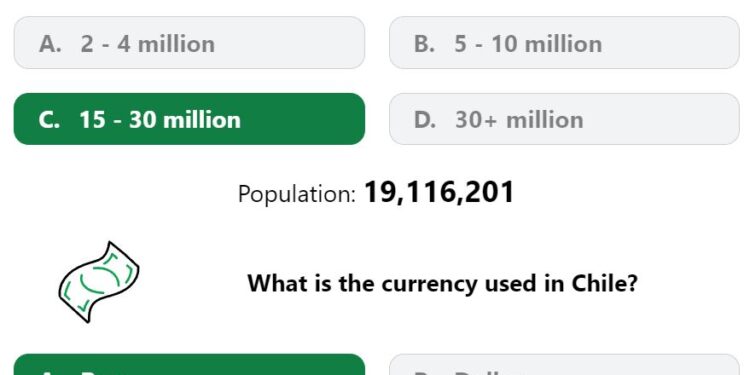
Task: Select answer D. 30+ million
Action: [x=564, y=119]
